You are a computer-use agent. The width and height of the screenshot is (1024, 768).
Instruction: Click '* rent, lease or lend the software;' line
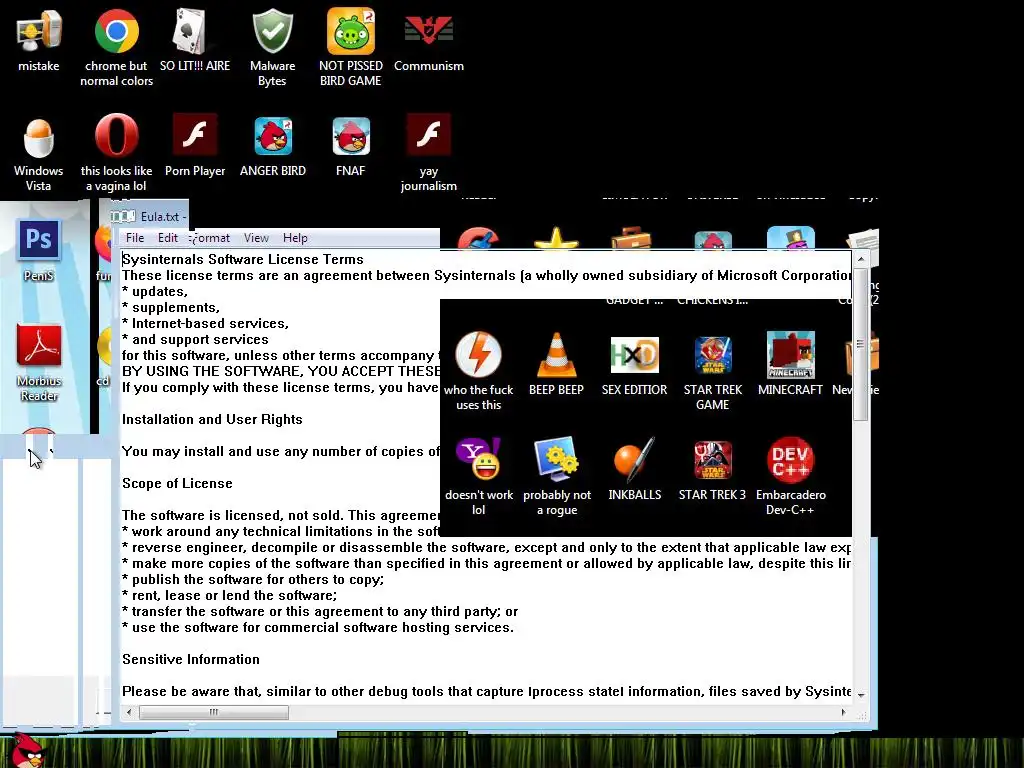[x=229, y=596]
